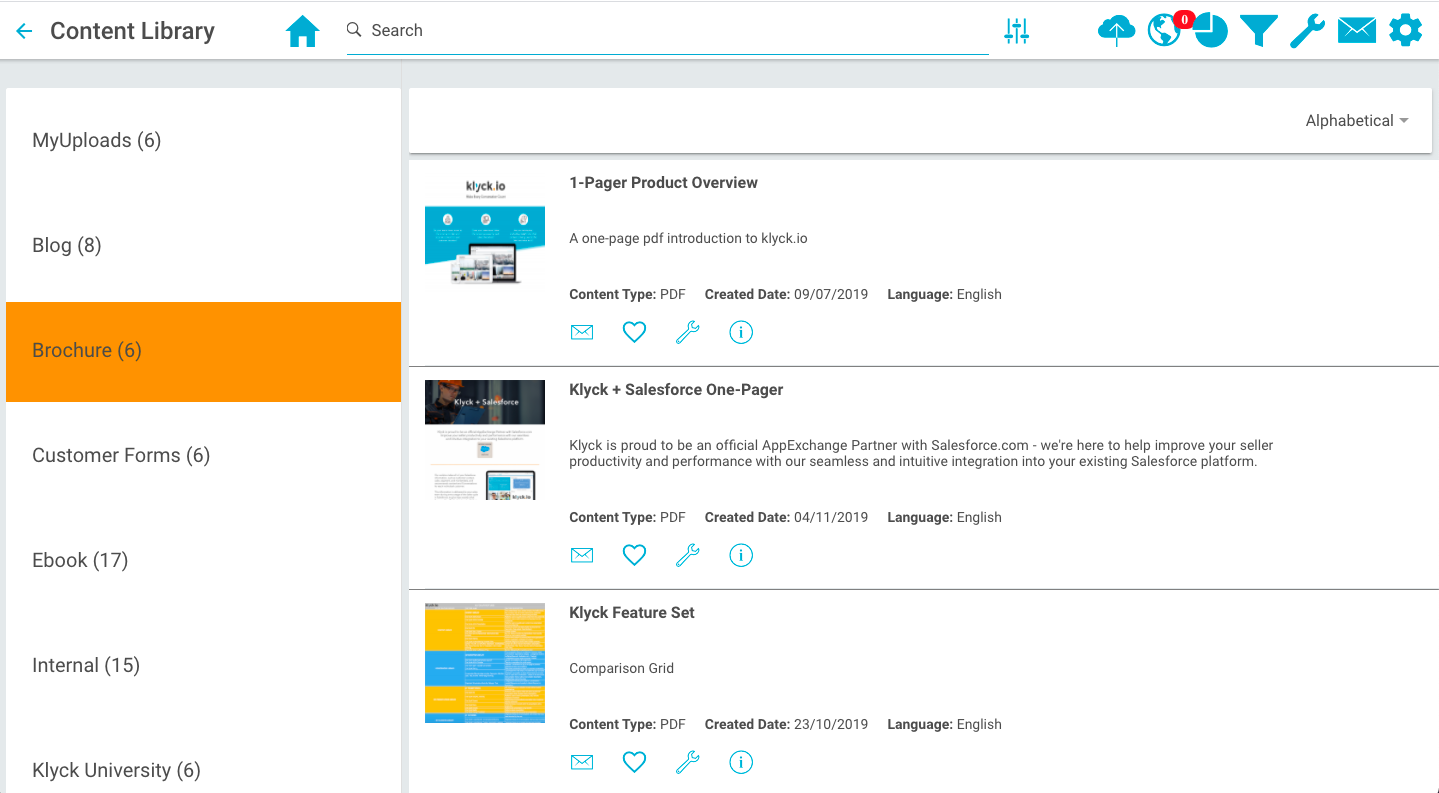Screen dimensions: 1439x793
Task: Toggle the heart on Klyck Feature Set
Action: click(634, 762)
